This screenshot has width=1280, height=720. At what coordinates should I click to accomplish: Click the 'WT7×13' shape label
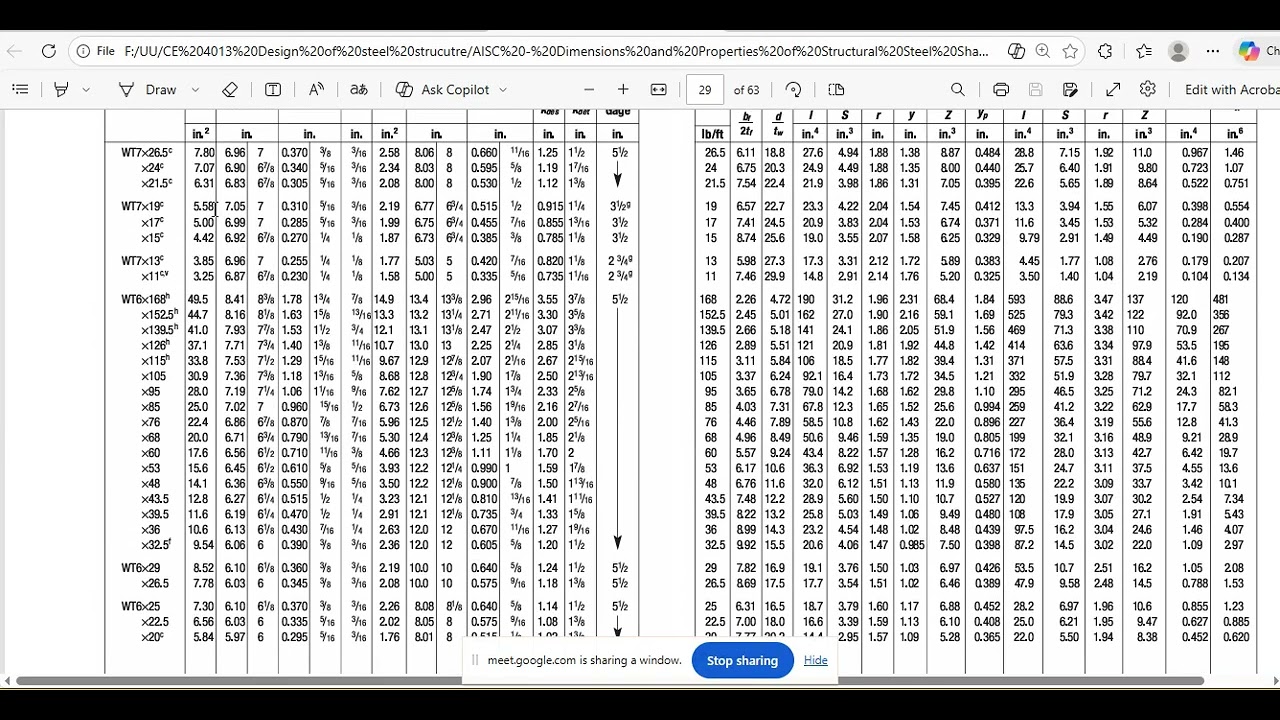click(144, 261)
